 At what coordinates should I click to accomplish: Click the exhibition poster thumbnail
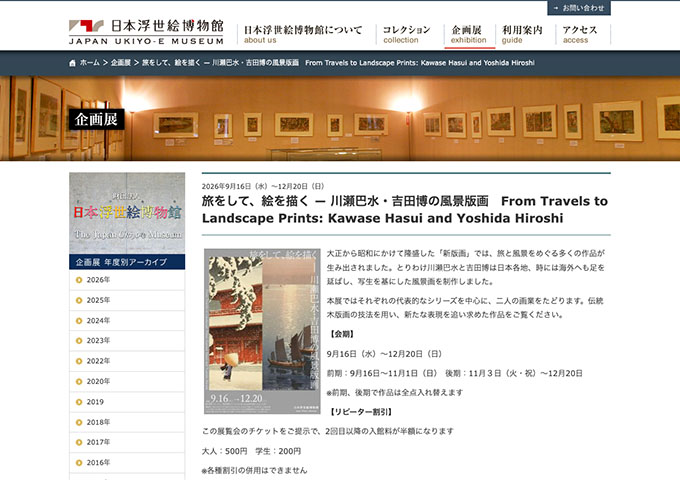[x=262, y=331]
